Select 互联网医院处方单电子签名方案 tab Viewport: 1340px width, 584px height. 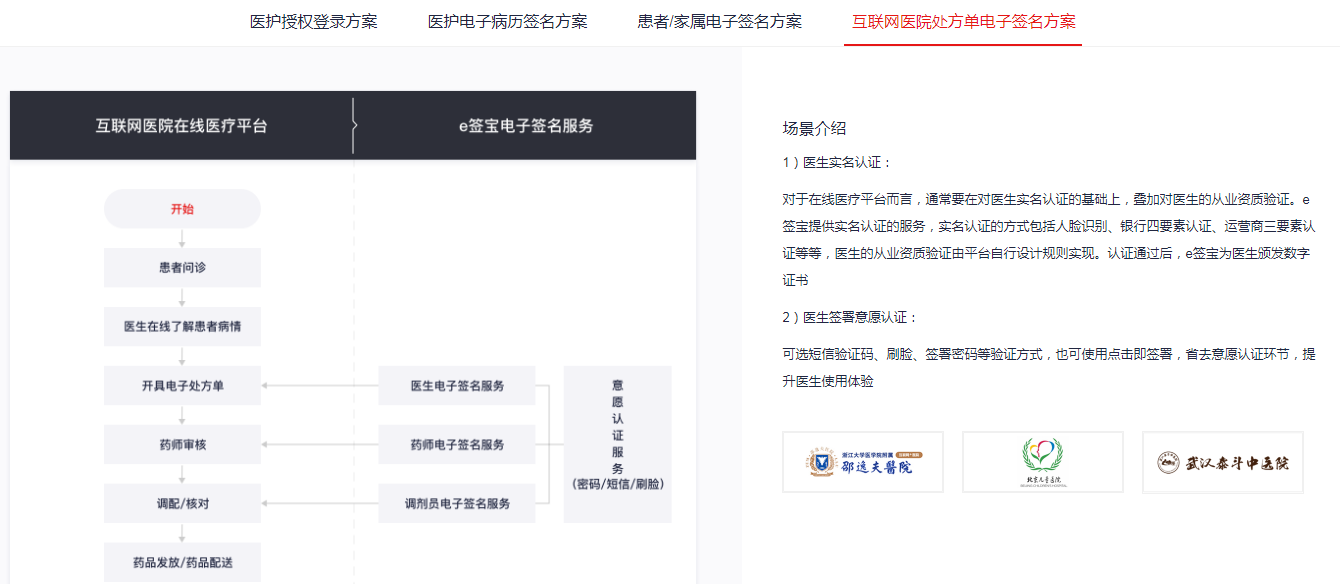(x=963, y=21)
